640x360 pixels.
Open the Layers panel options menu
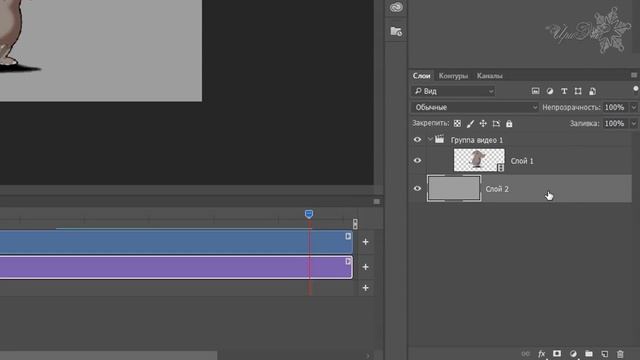(633, 75)
